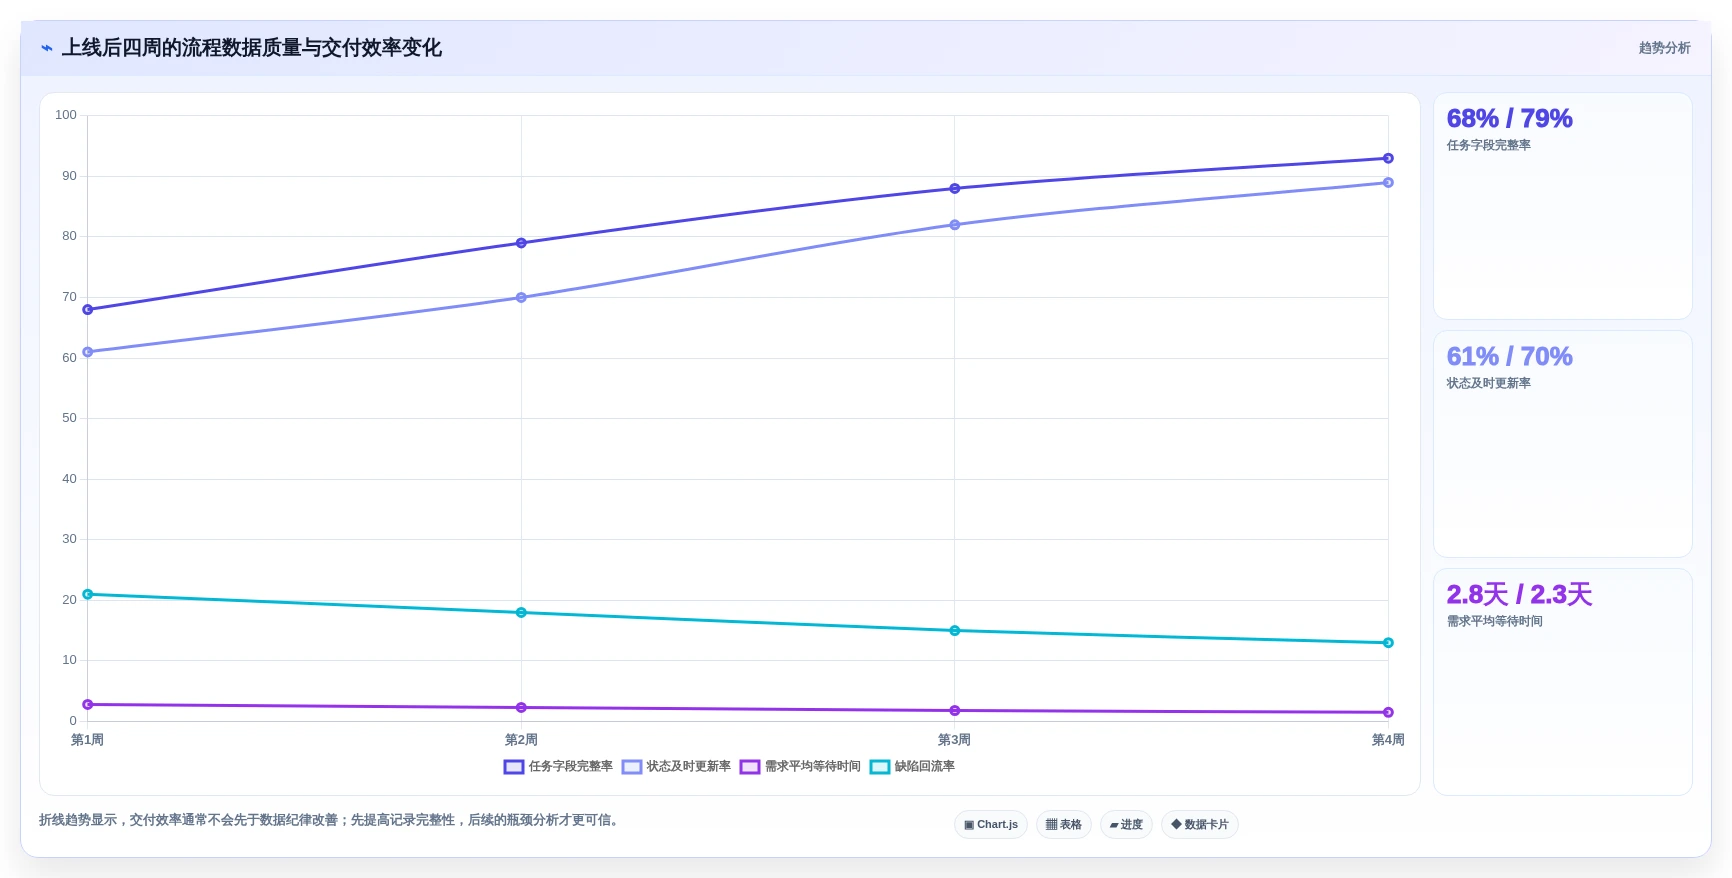
Task: Select 状态及时更新率 data point at 第2周
Action: [521, 298]
